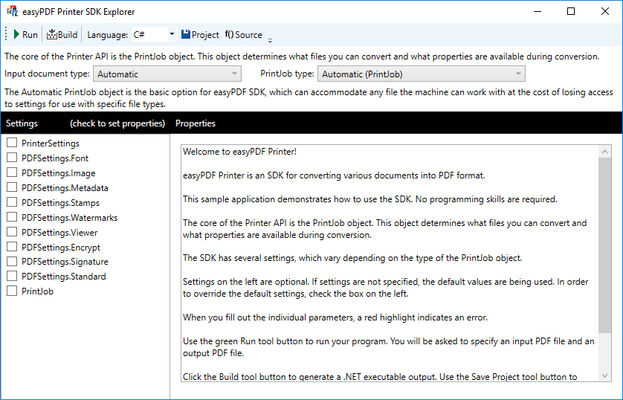
Task: Enable the PDFSettings.Viewer checkbox
Action: click(12, 232)
